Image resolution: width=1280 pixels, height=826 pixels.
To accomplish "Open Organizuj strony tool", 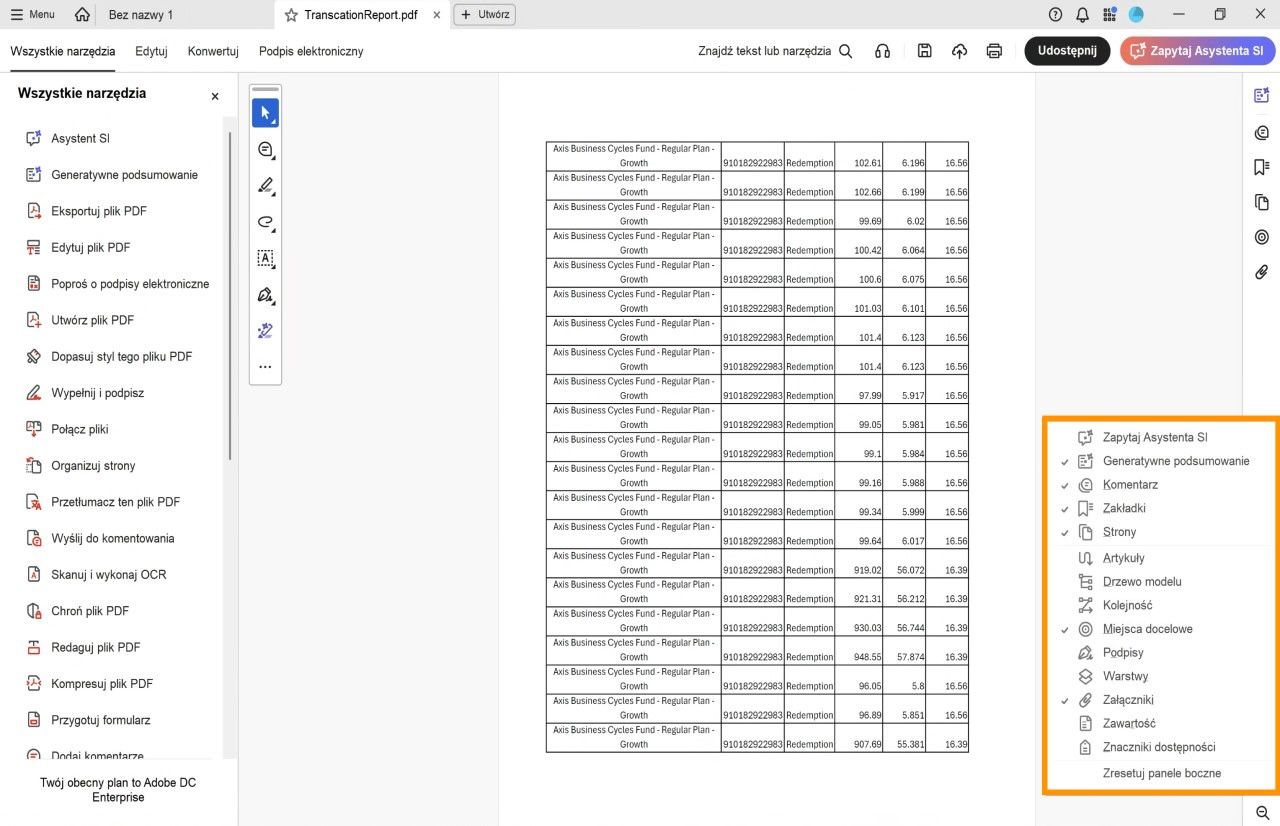I will pos(93,465).
